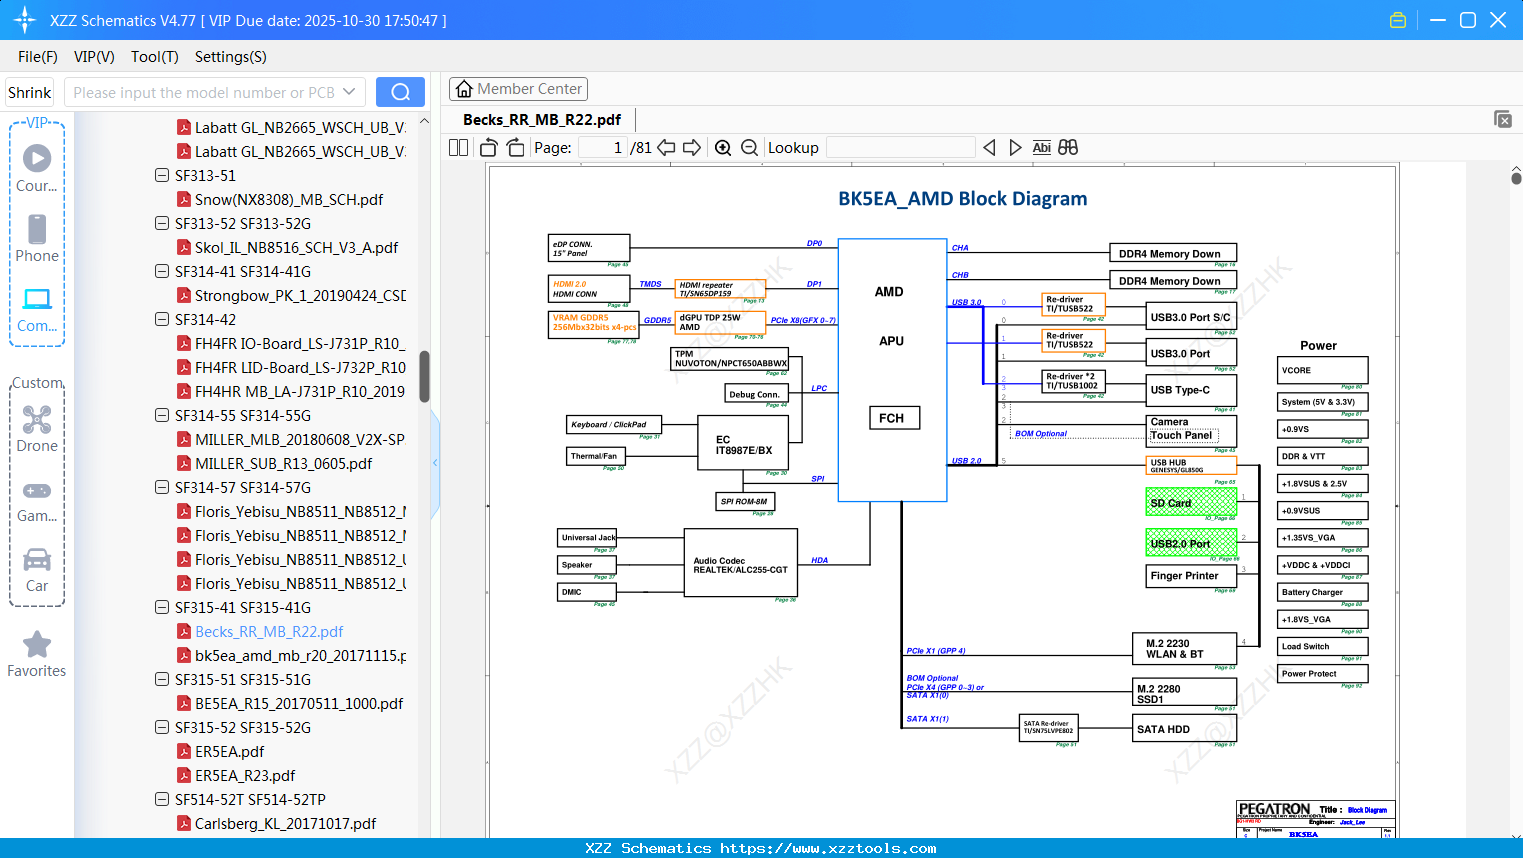Click the Lookup text field

tap(900, 148)
